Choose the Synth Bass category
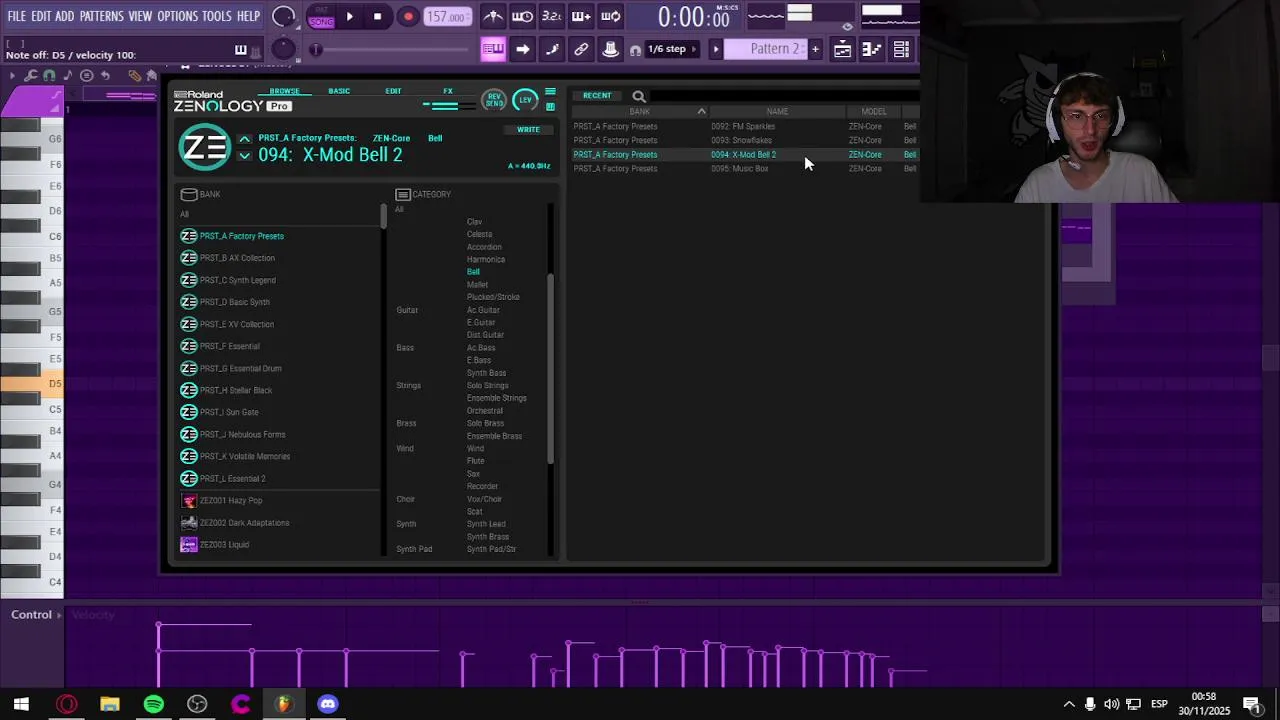 click(486, 373)
